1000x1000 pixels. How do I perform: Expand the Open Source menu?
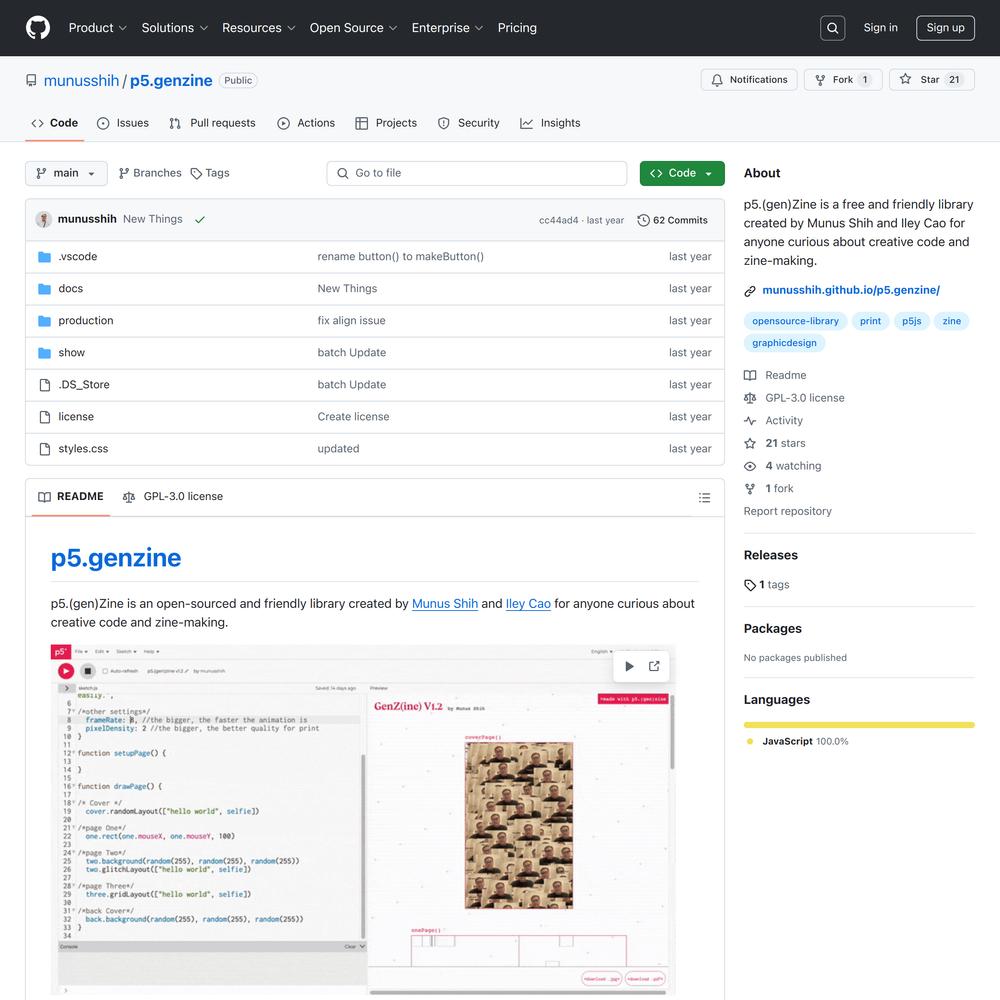tap(353, 28)
